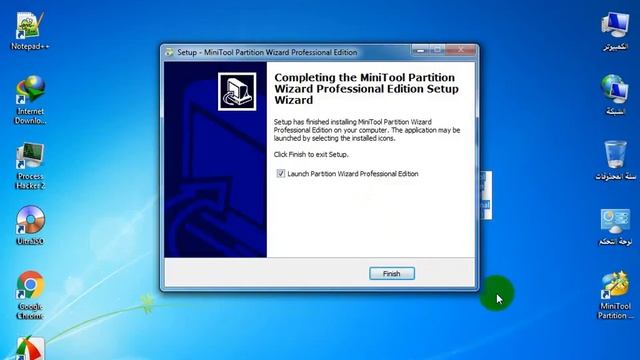The height and width of the screenshot is (360, 640).
Task: Click the Launch Partition Wizard Professional Edition label
Action: click(x=353, y=174)
